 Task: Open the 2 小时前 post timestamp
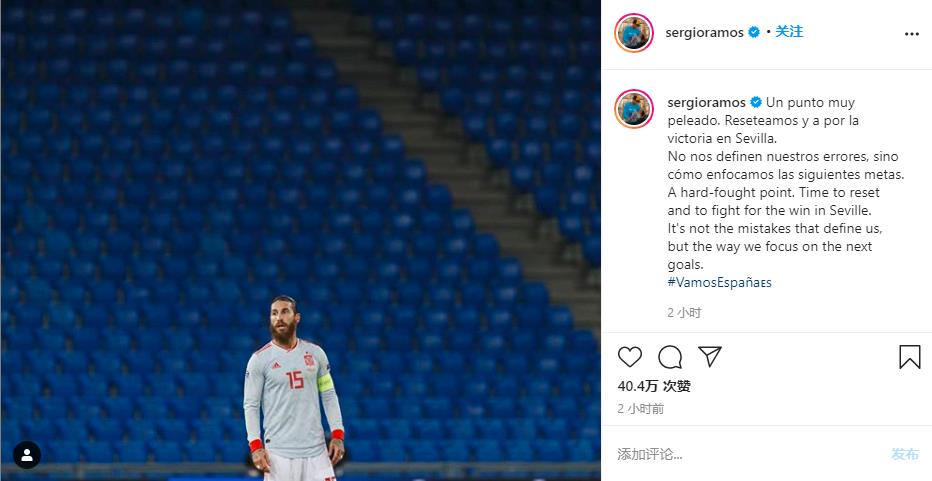(x=641, y=409)
